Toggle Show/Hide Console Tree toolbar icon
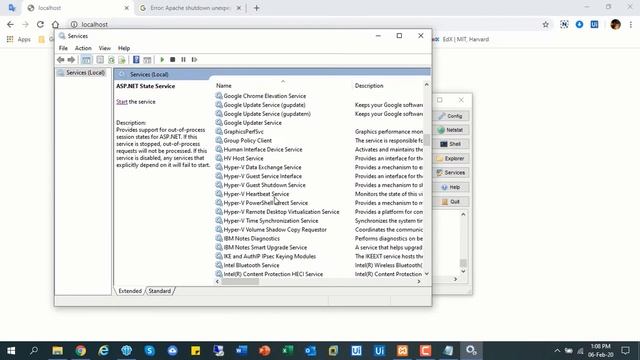Screen dimensions: 640x360 click(86, 60)
